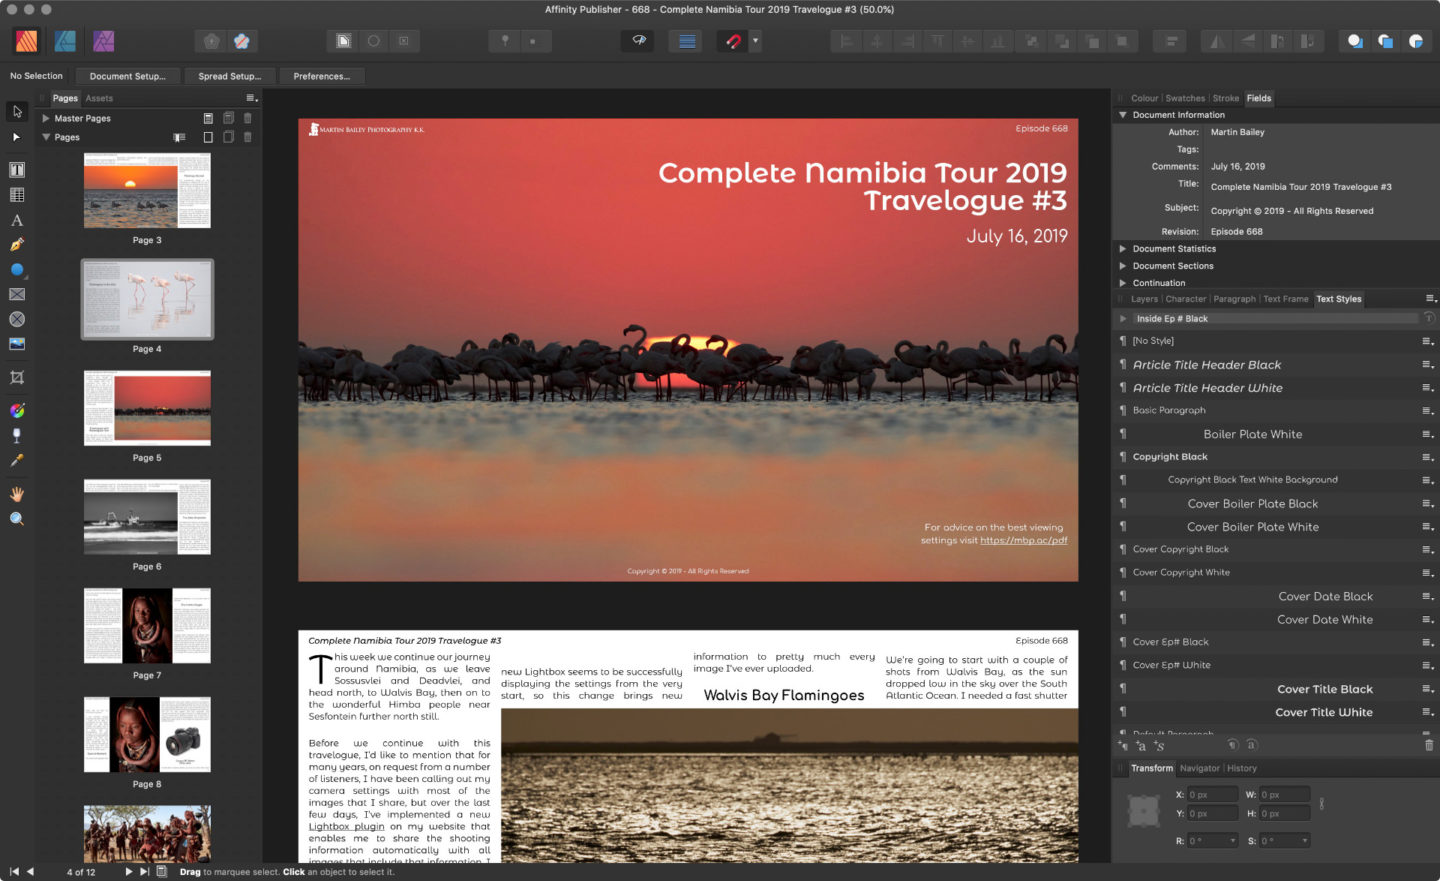The image size is (1440, 881).
Task: Toggle snapping magnet in toolbar
Action: (733, 41)
